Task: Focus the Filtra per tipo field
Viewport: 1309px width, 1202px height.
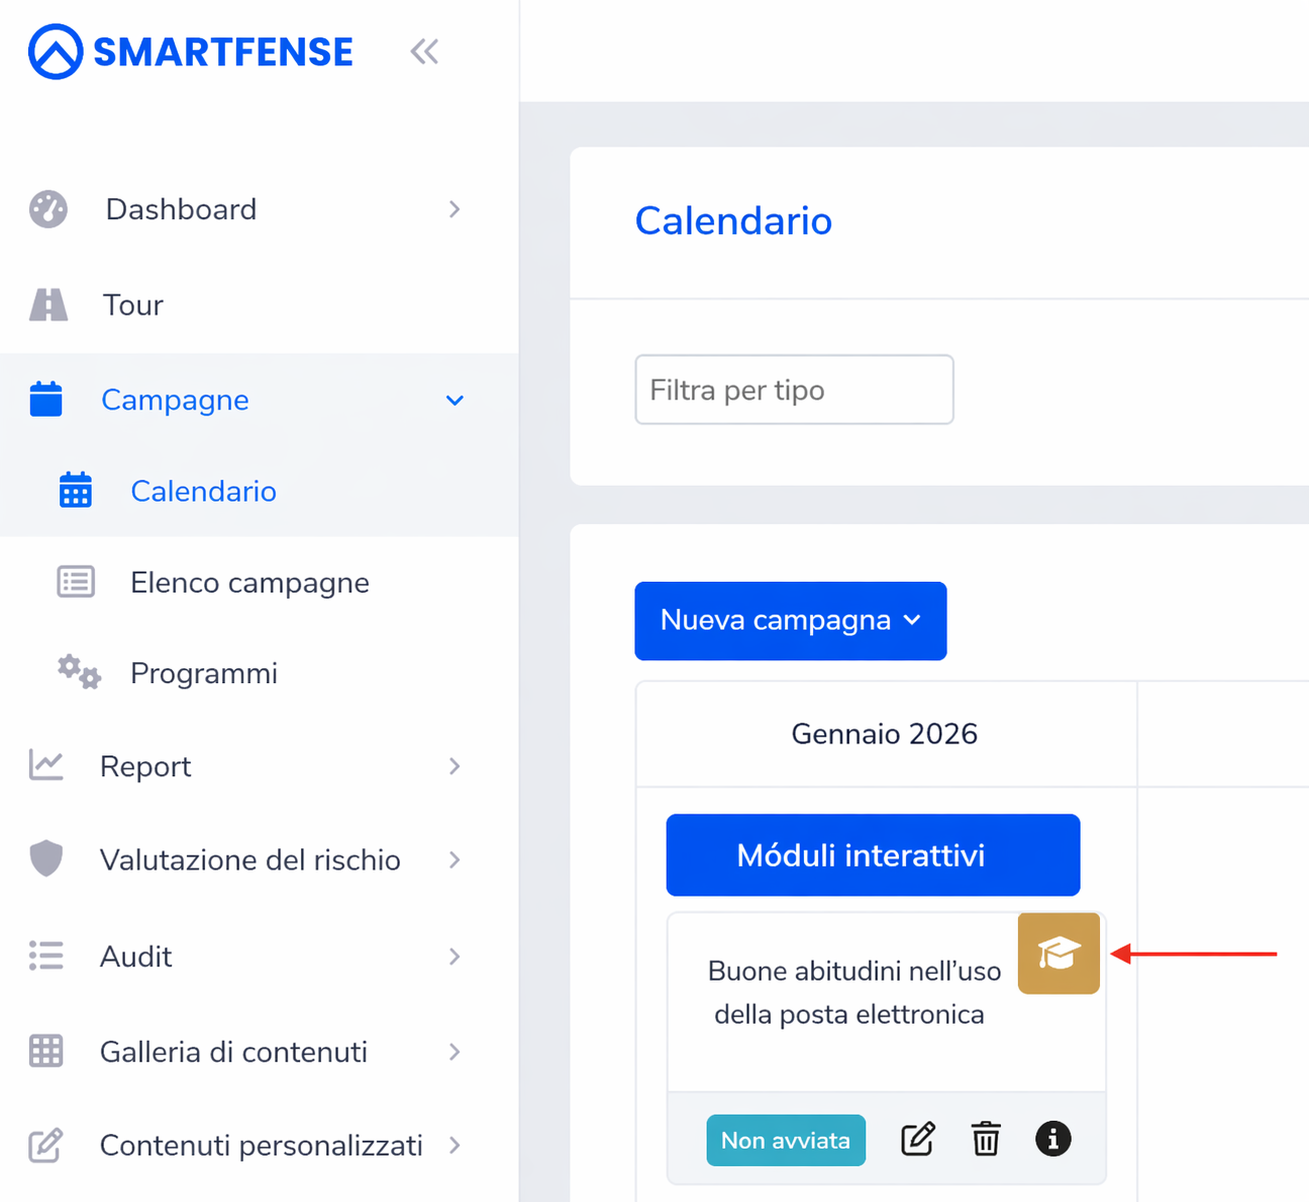Action: pyautogui.click(x=794, y=389)
